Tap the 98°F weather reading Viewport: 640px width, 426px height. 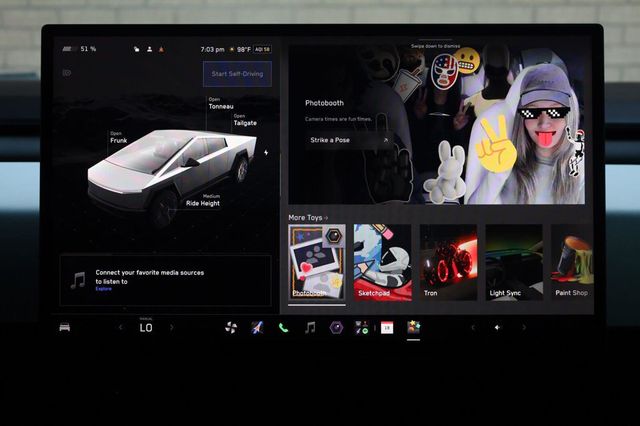(x=240, y=49)
